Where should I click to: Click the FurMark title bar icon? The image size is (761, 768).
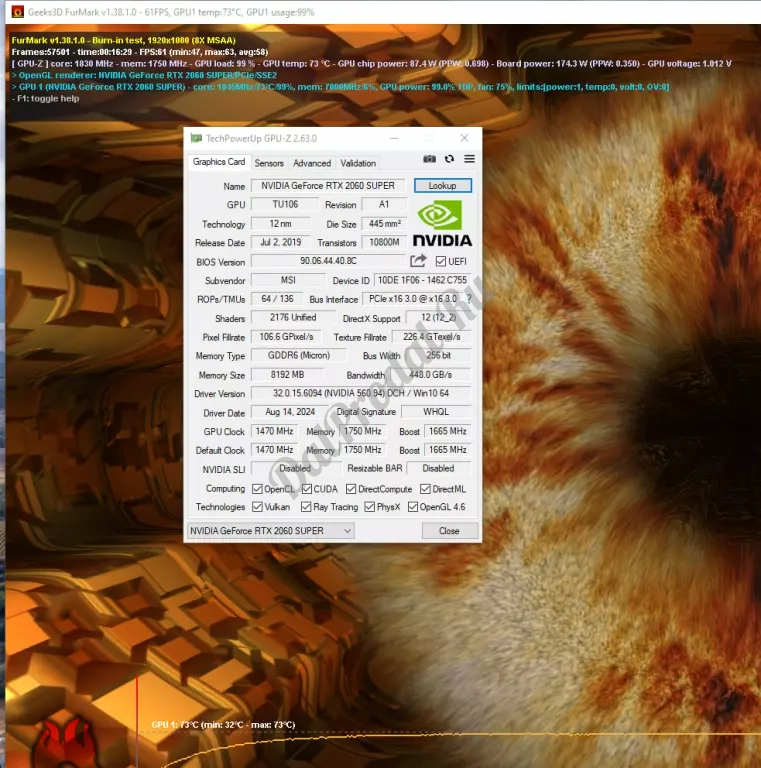pyautogui.click(x=18, y=12)
